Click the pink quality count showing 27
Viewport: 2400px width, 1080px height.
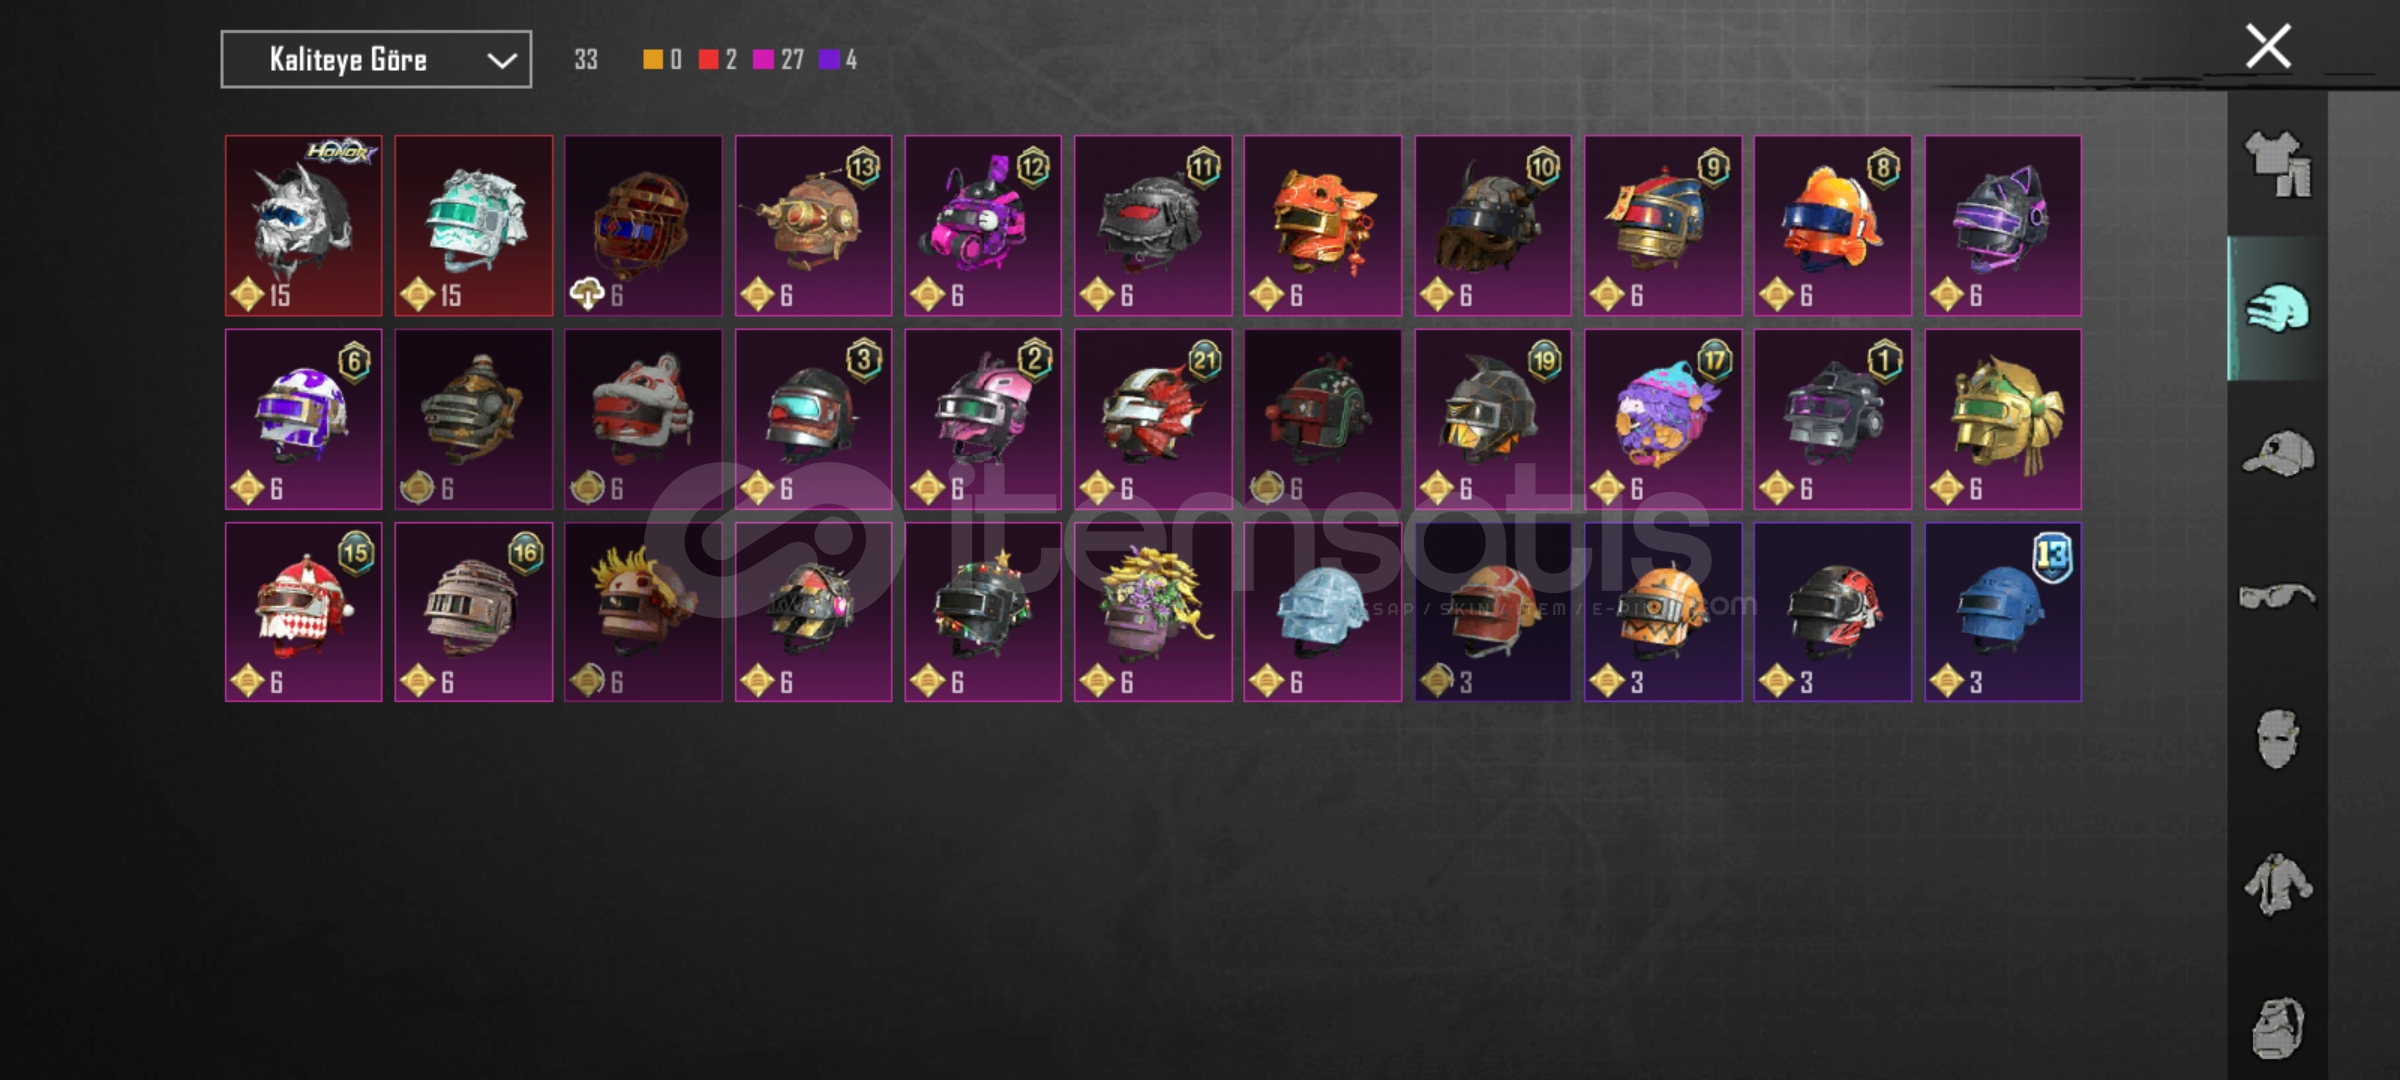point(778,60)
